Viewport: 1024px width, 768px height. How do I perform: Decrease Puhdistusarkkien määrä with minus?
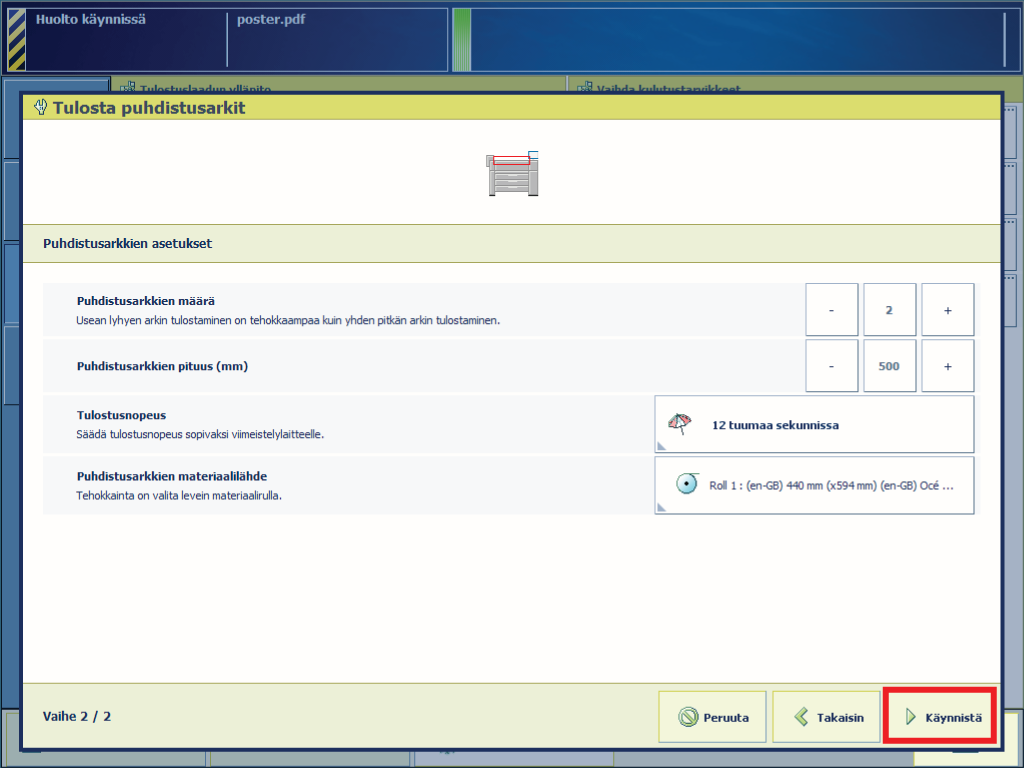pyautogui.click(x=831, y=310)
